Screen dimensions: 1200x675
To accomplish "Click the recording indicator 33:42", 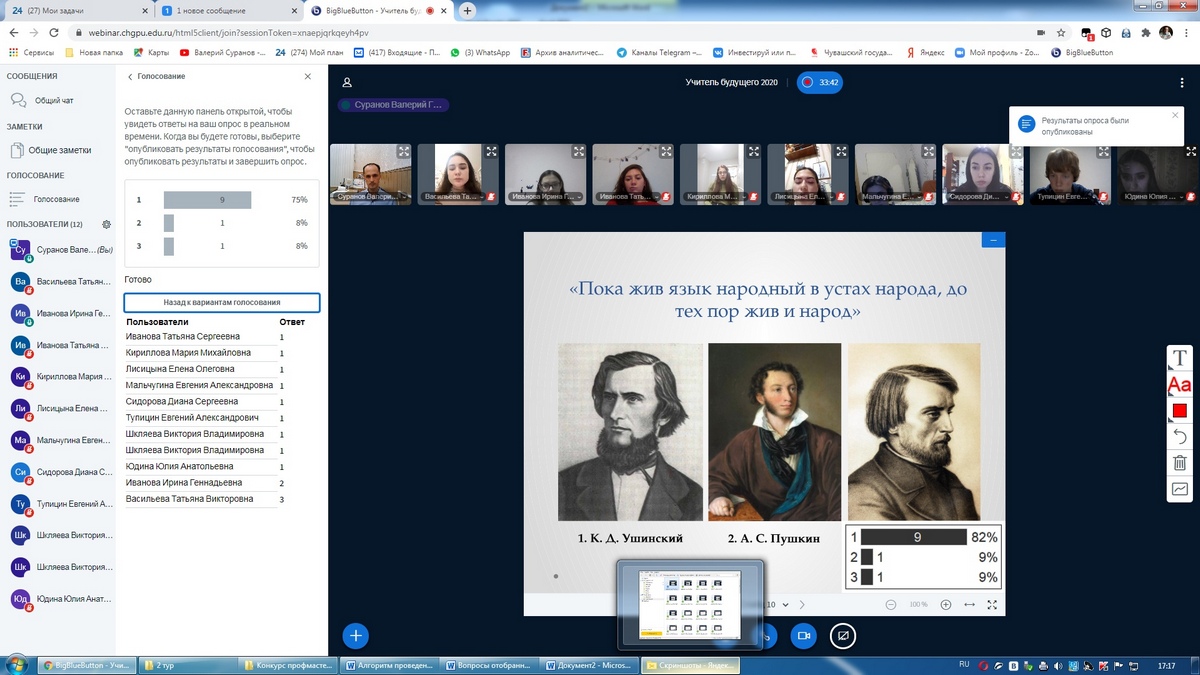I will pyautogui.click(x=820, y=82).
